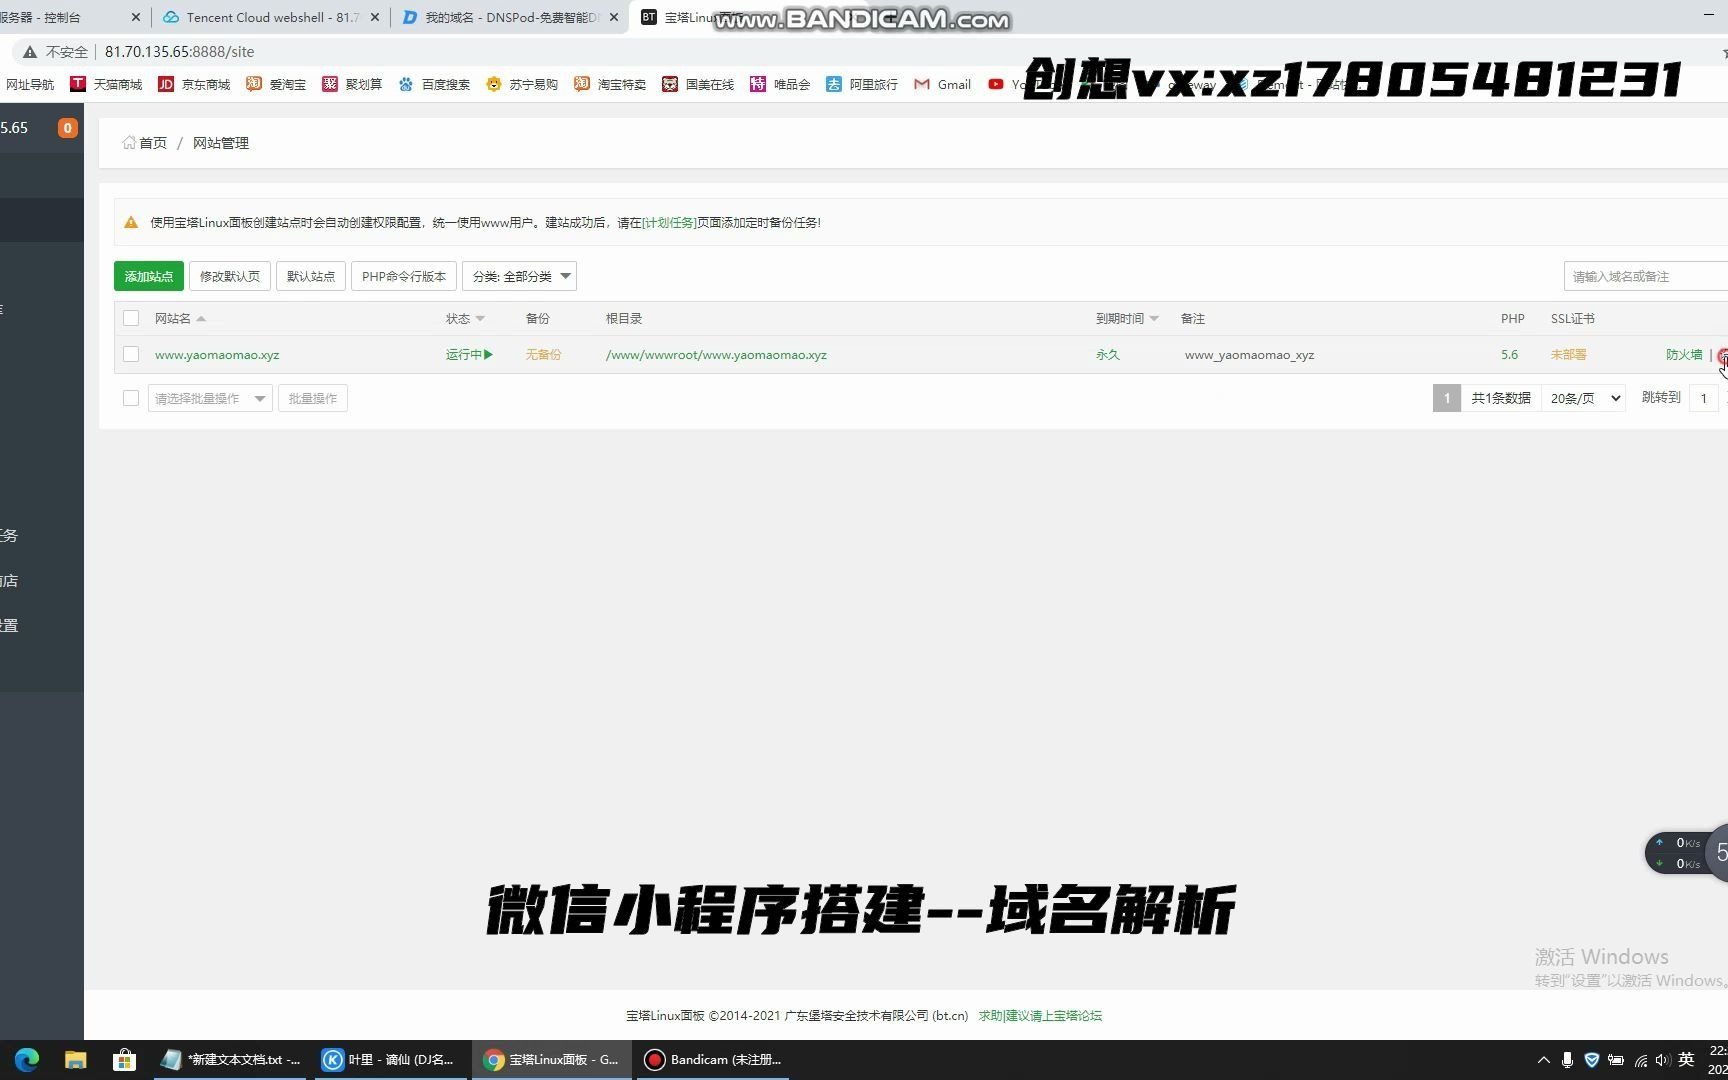Close the DNSPod tab
1728x1080 pixels.
614,17
